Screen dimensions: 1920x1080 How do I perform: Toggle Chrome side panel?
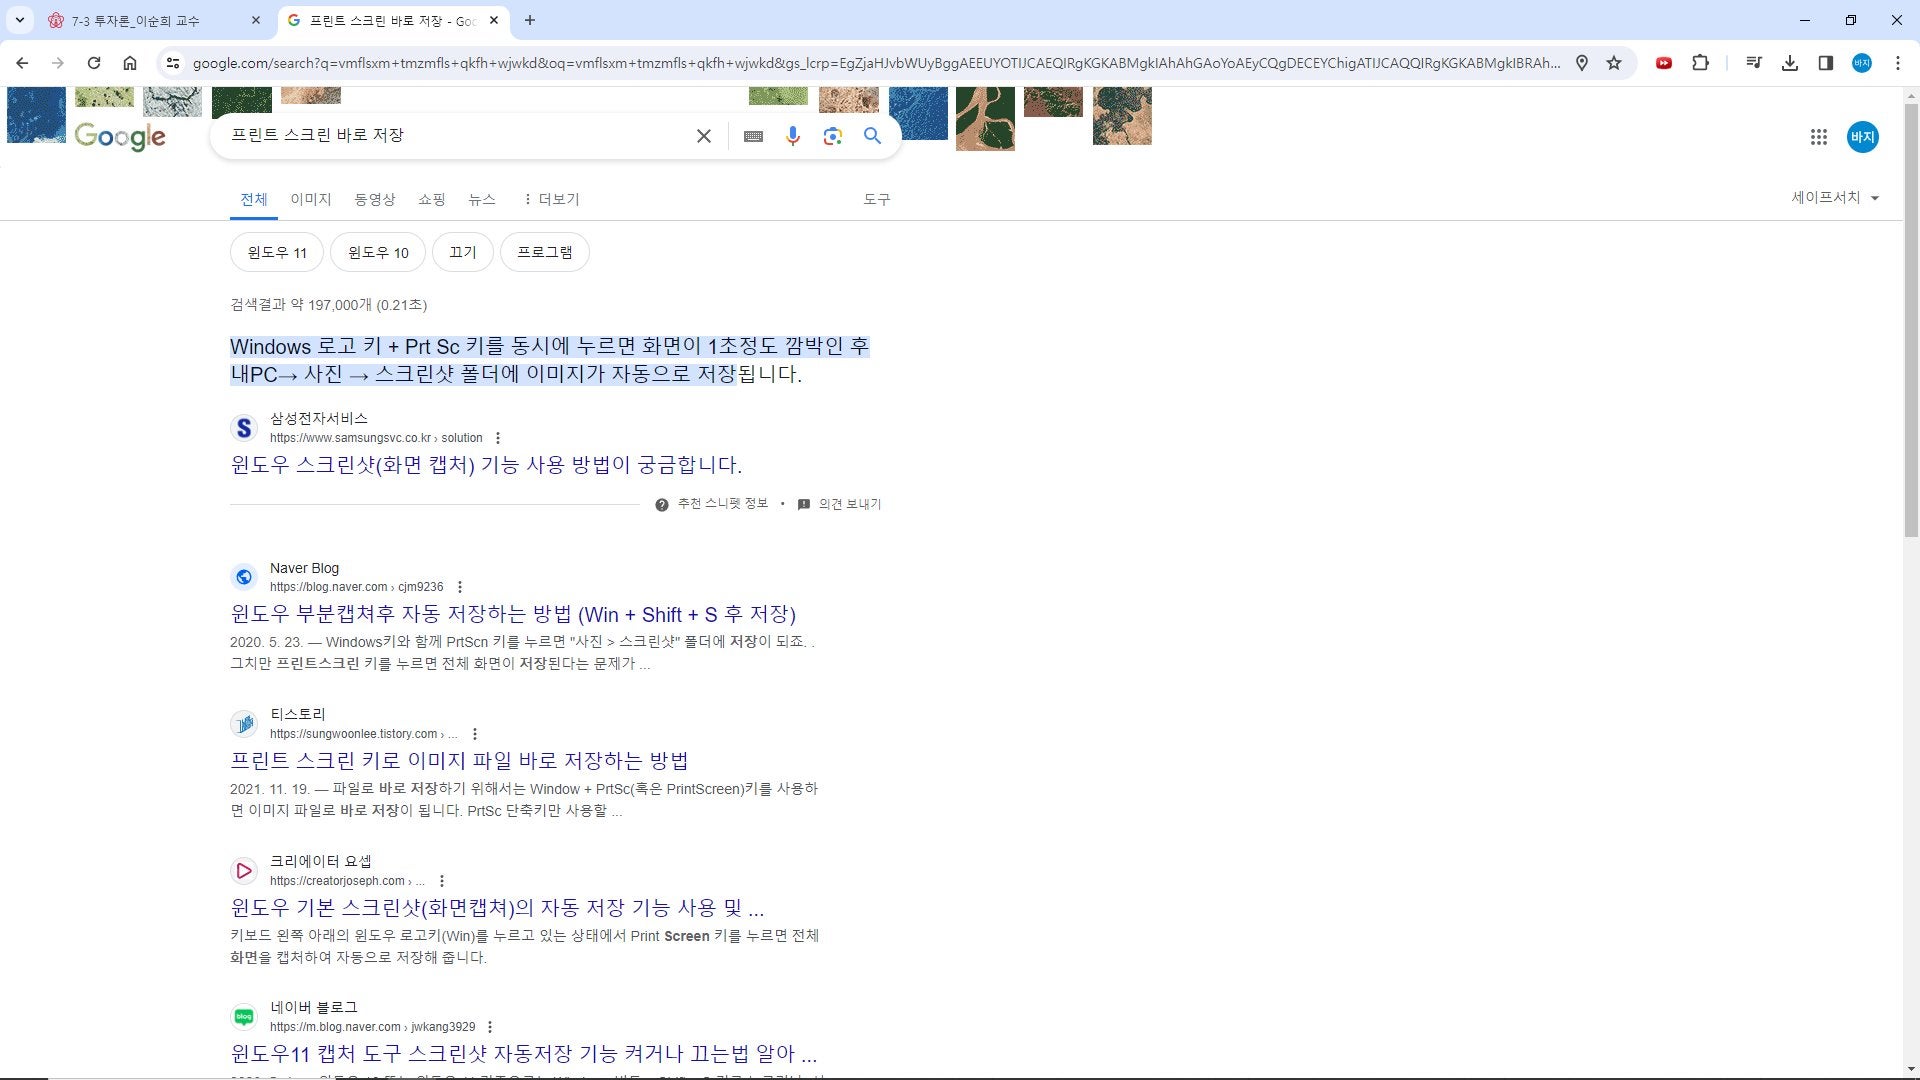(x=1825, y=63)
